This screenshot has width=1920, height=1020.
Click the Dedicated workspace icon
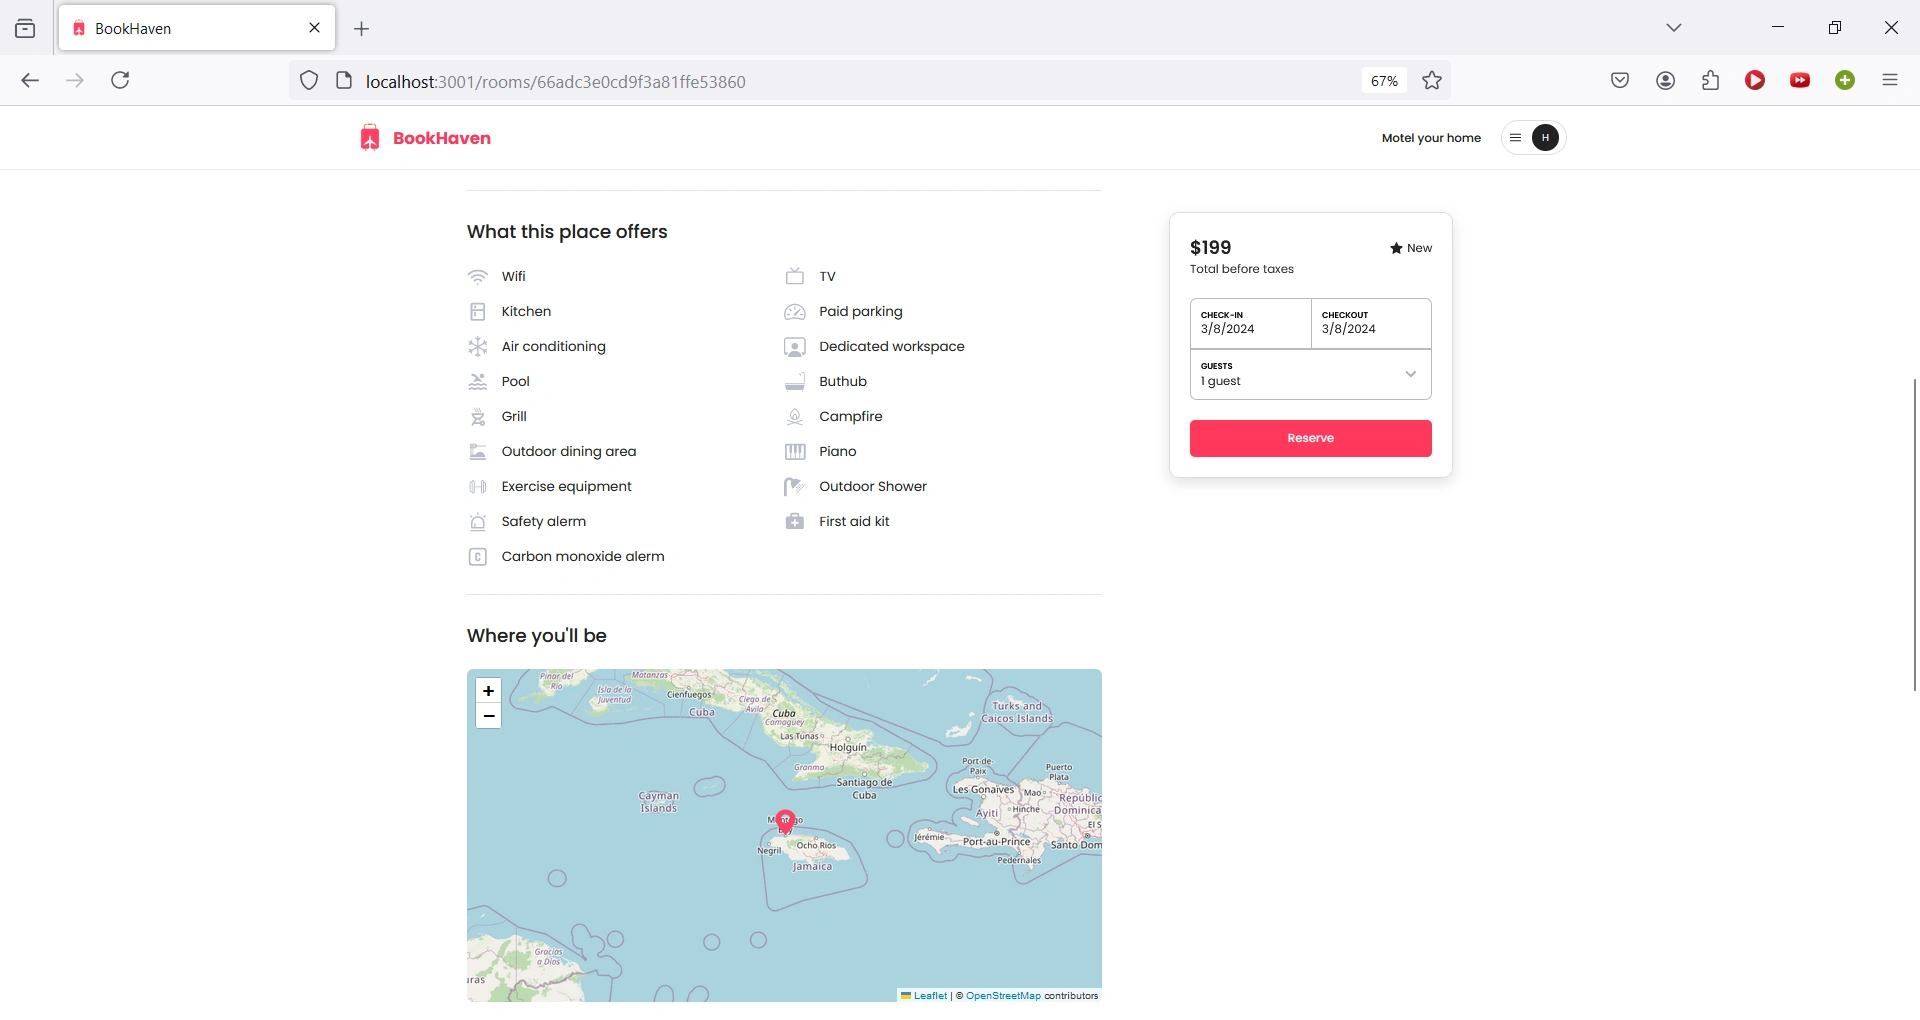[795, 347]
